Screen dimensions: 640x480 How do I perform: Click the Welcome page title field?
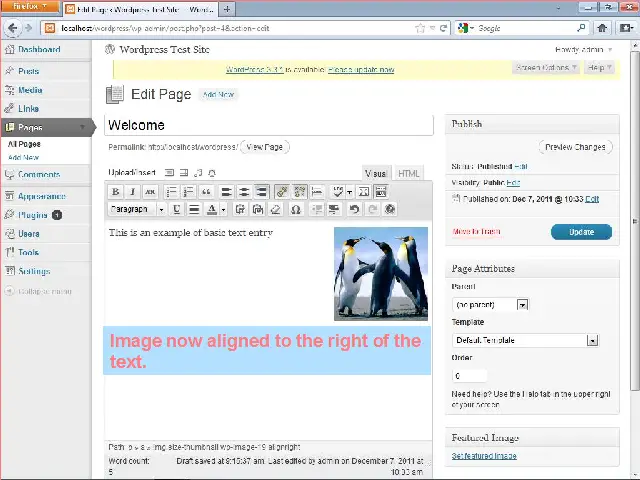269,125
